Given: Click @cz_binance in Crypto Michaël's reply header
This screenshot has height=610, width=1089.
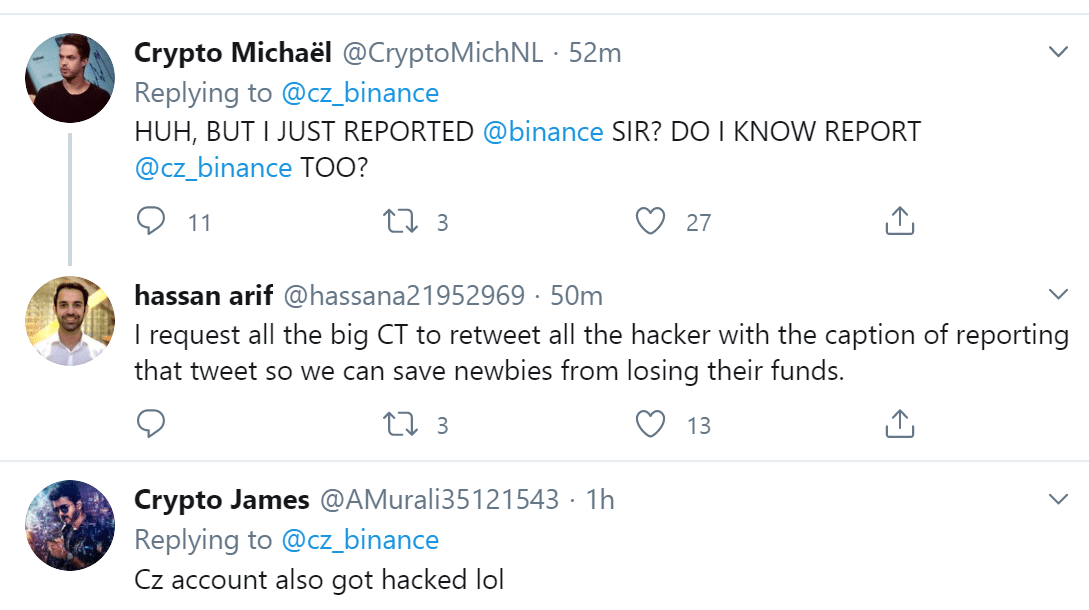Looking at the screenshot, I should point(360,93).
